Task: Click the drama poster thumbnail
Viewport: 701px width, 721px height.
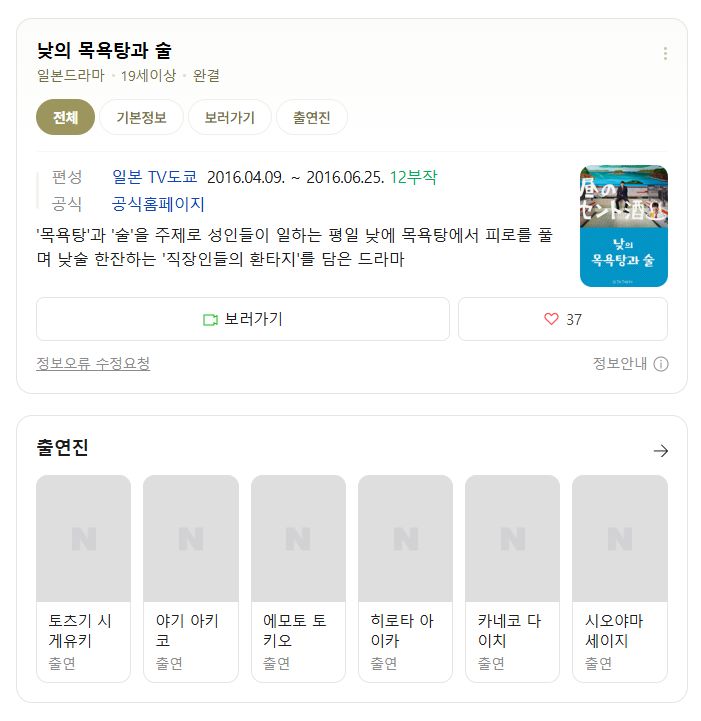Action: [x=623, y=226]
